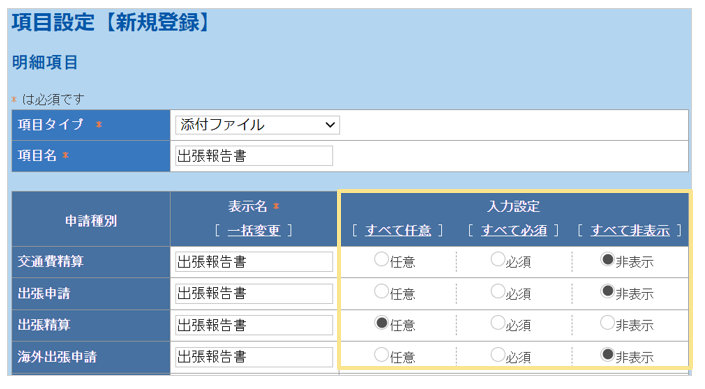Select 必須 radio for 交通費精算
The width and height of the screenshot is (705, 389).
click(498, 259)
